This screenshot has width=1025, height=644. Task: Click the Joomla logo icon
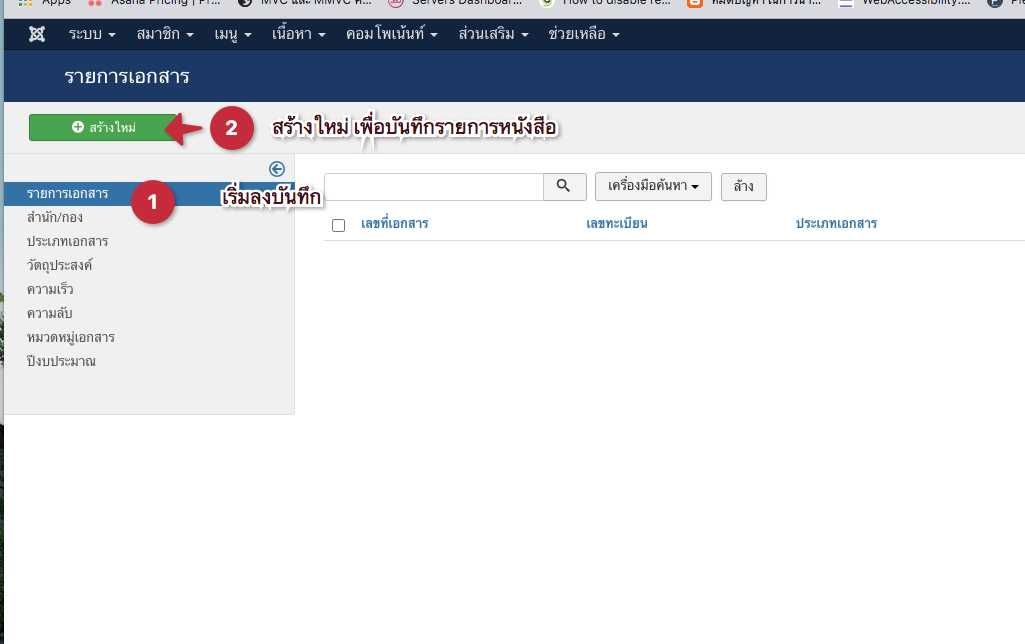tap(37, 35)
